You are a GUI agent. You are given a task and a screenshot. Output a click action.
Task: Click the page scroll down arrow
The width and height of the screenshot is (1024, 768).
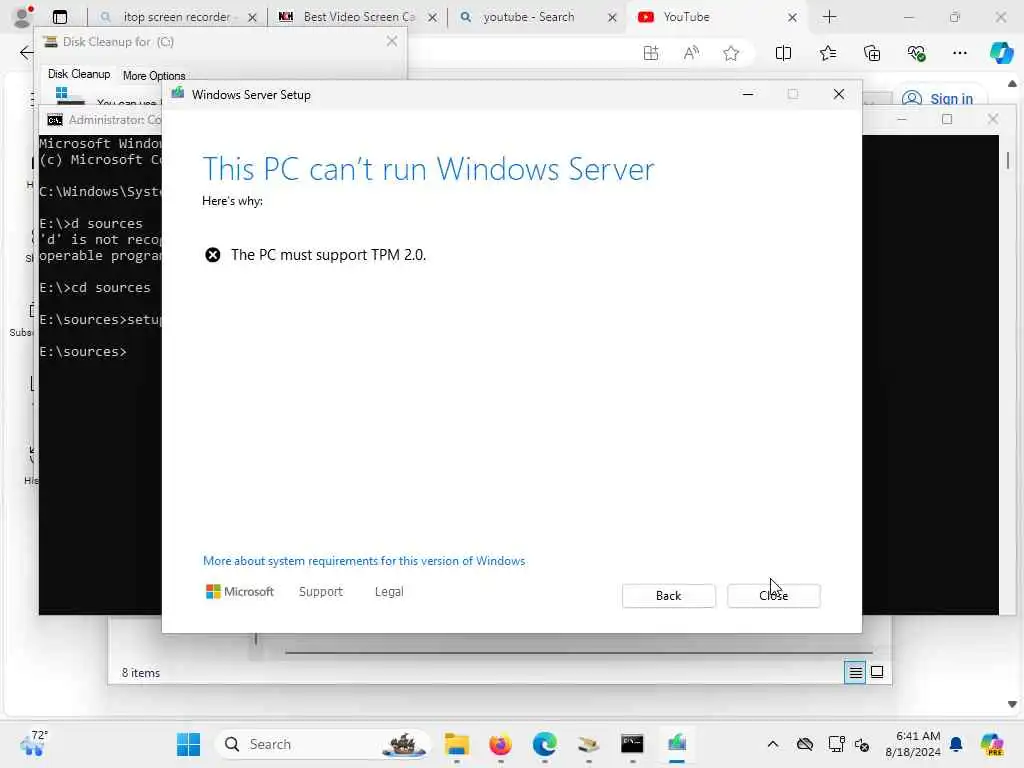click(x=1012, y=704)
